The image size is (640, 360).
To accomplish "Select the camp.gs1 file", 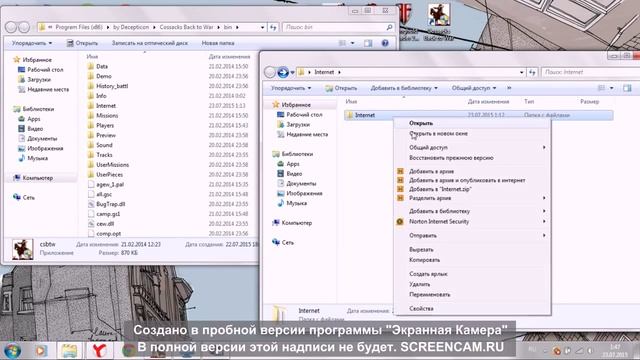I will [x=108, y=213].
